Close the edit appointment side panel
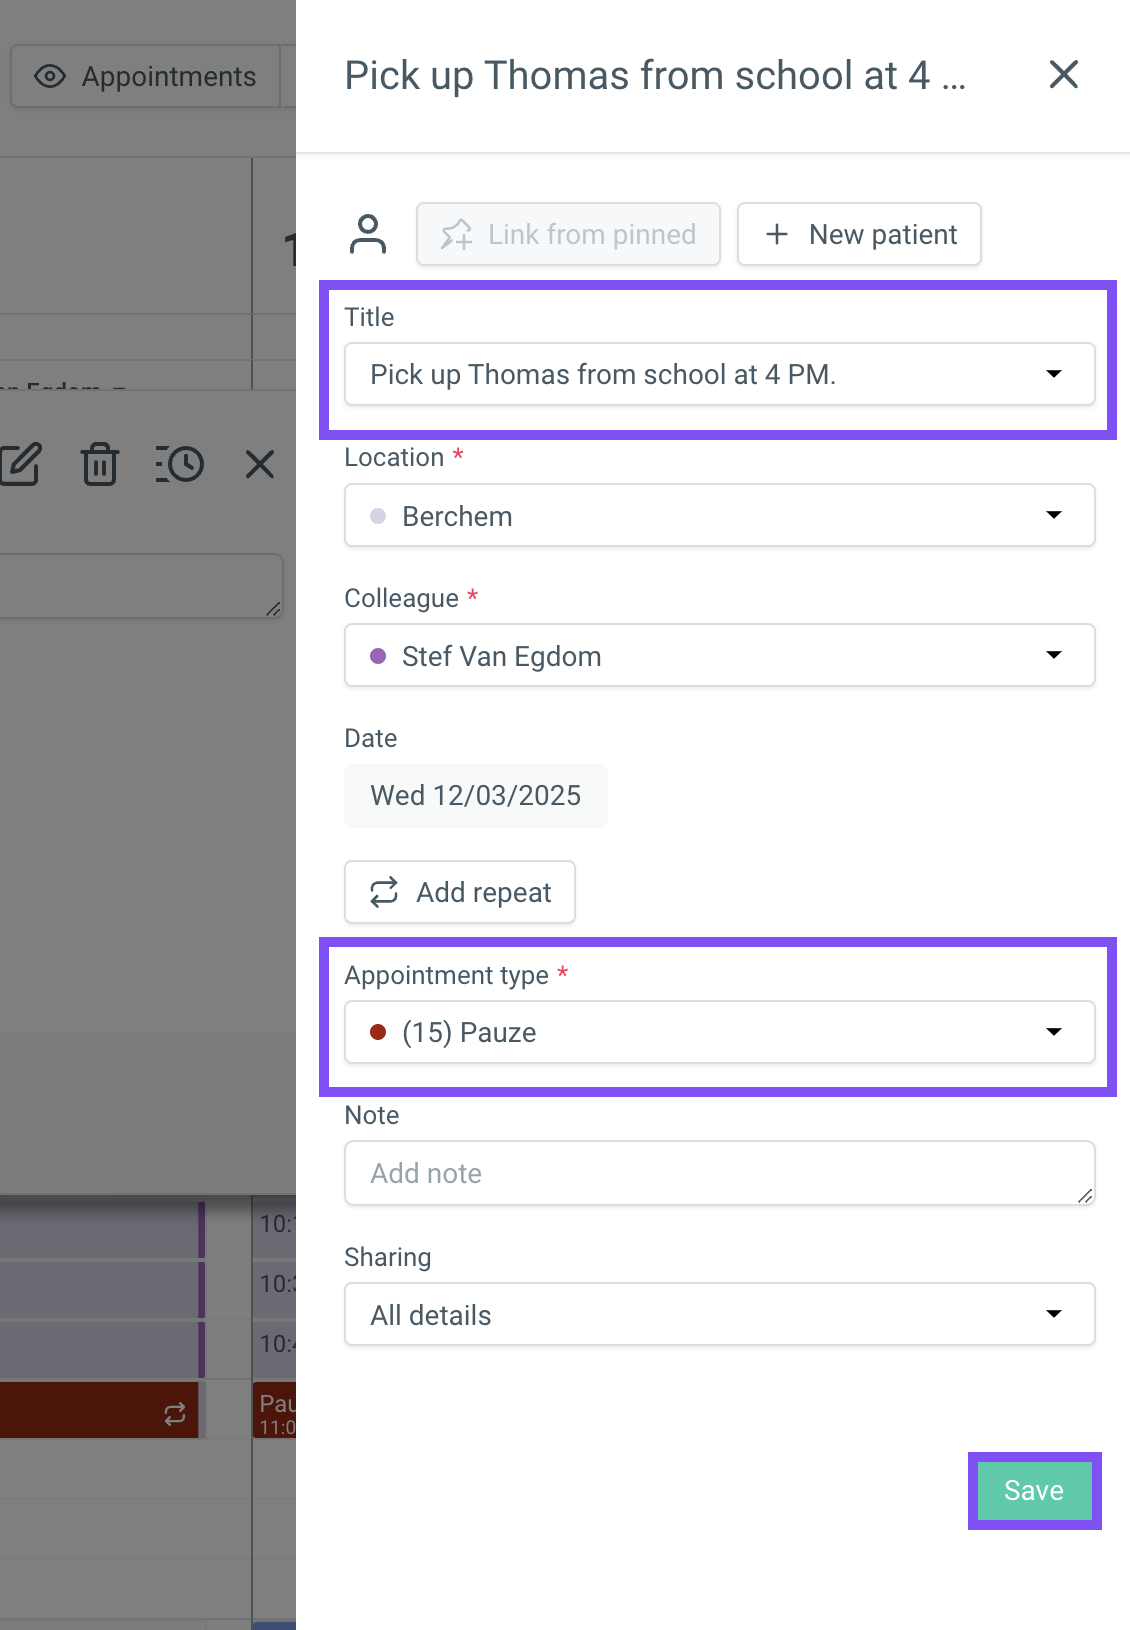Image resolution: width=1130 pixels, height=1630 pixels. pos(1063,74)
